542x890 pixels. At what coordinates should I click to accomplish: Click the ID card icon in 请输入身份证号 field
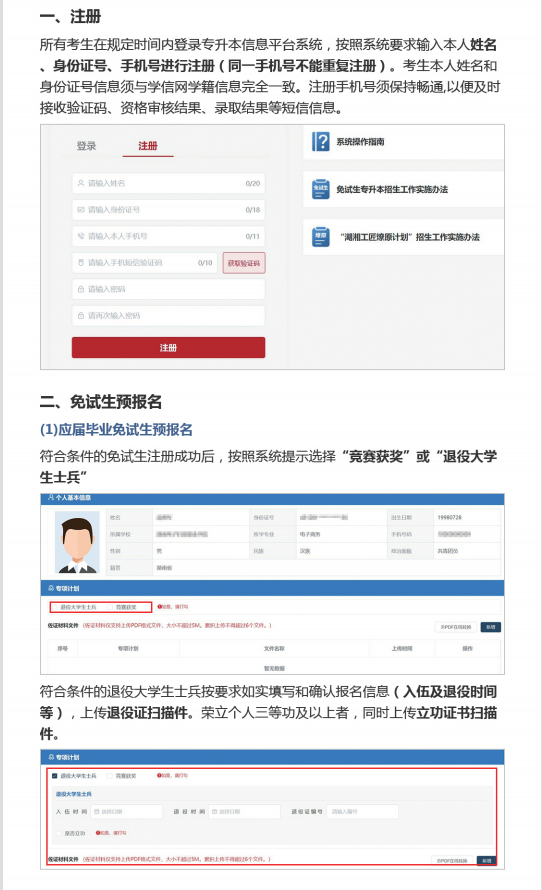point(81,209)
